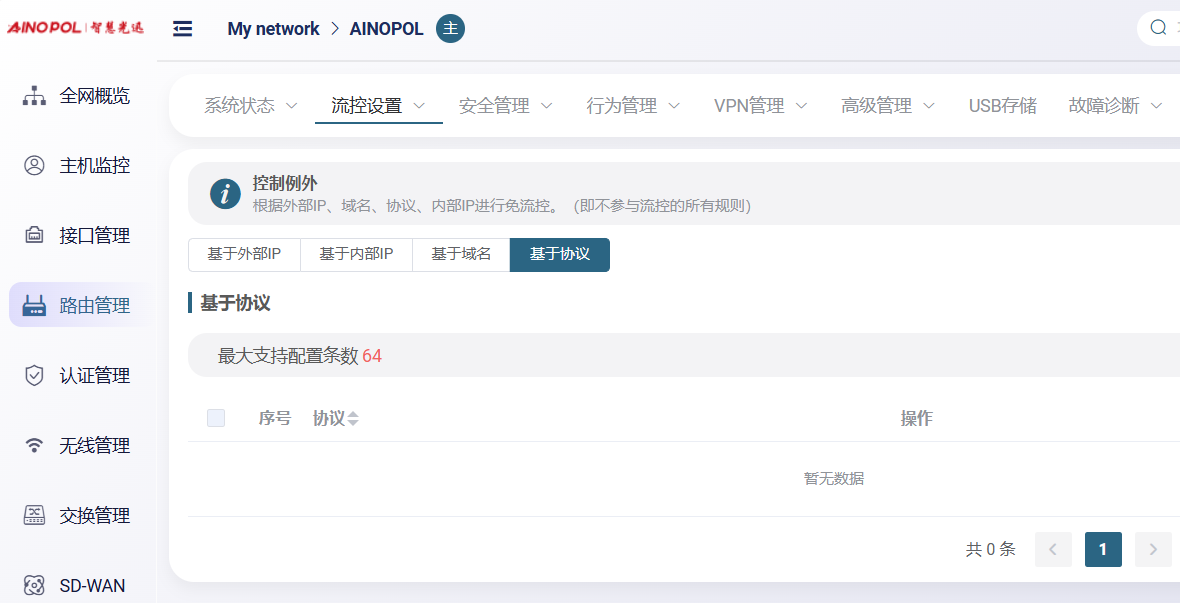Switch to the 基于域名 tab

click(461, 255)
